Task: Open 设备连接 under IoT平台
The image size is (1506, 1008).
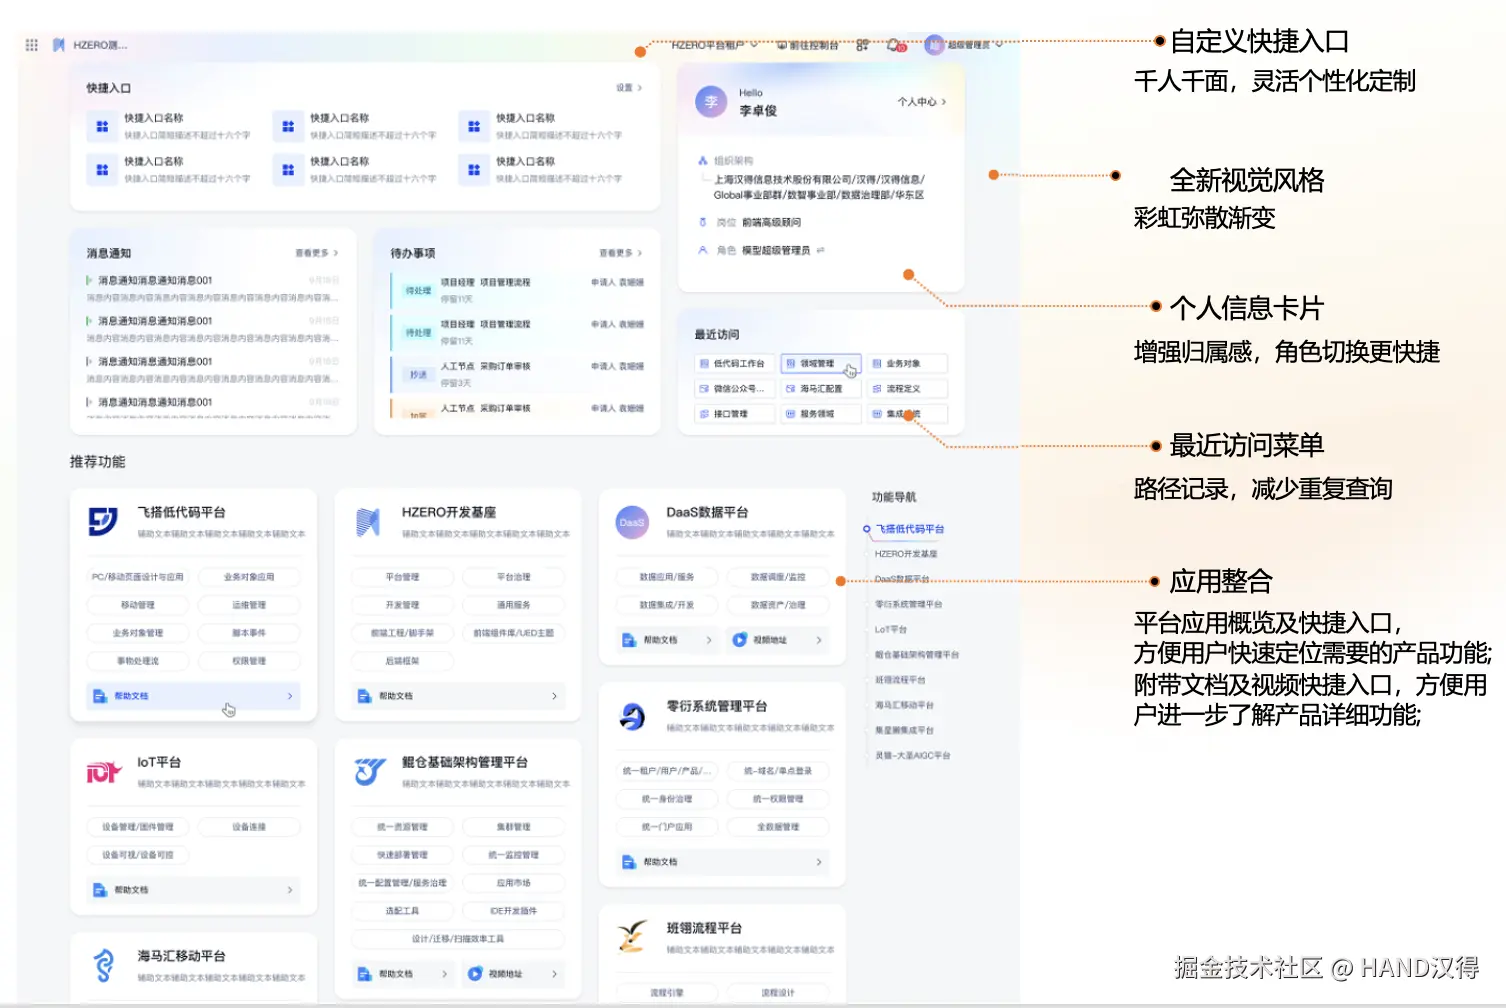Action: click(249, 827)
